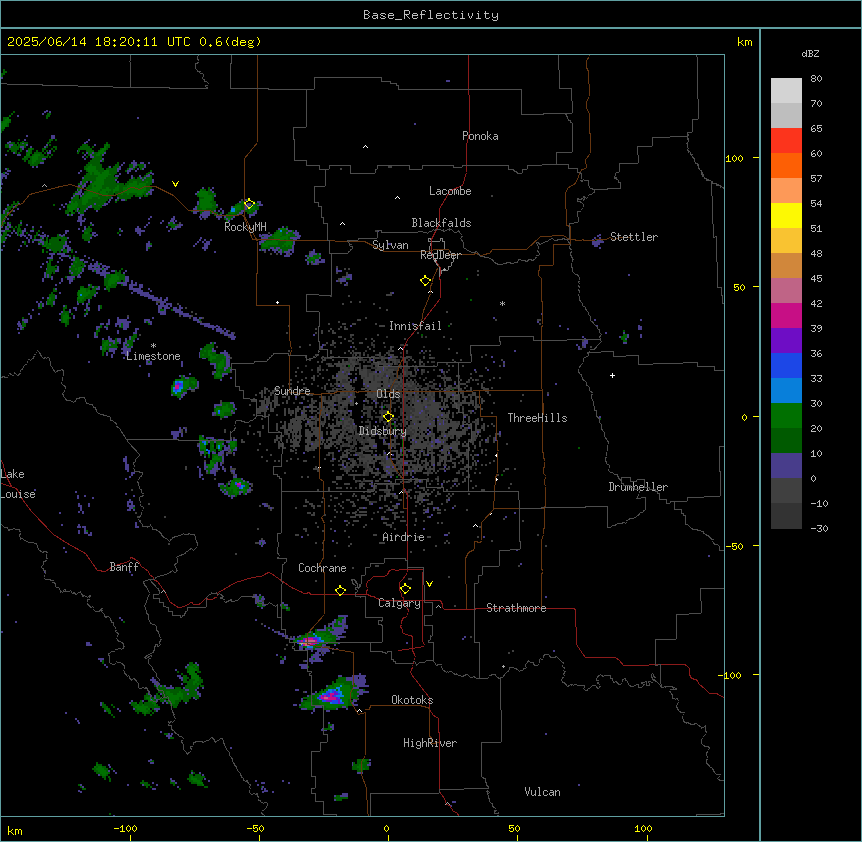The image size is (862, 842).
Task: Select the Lacombe label
Action: pyautogui.click(x=450, y=191)
